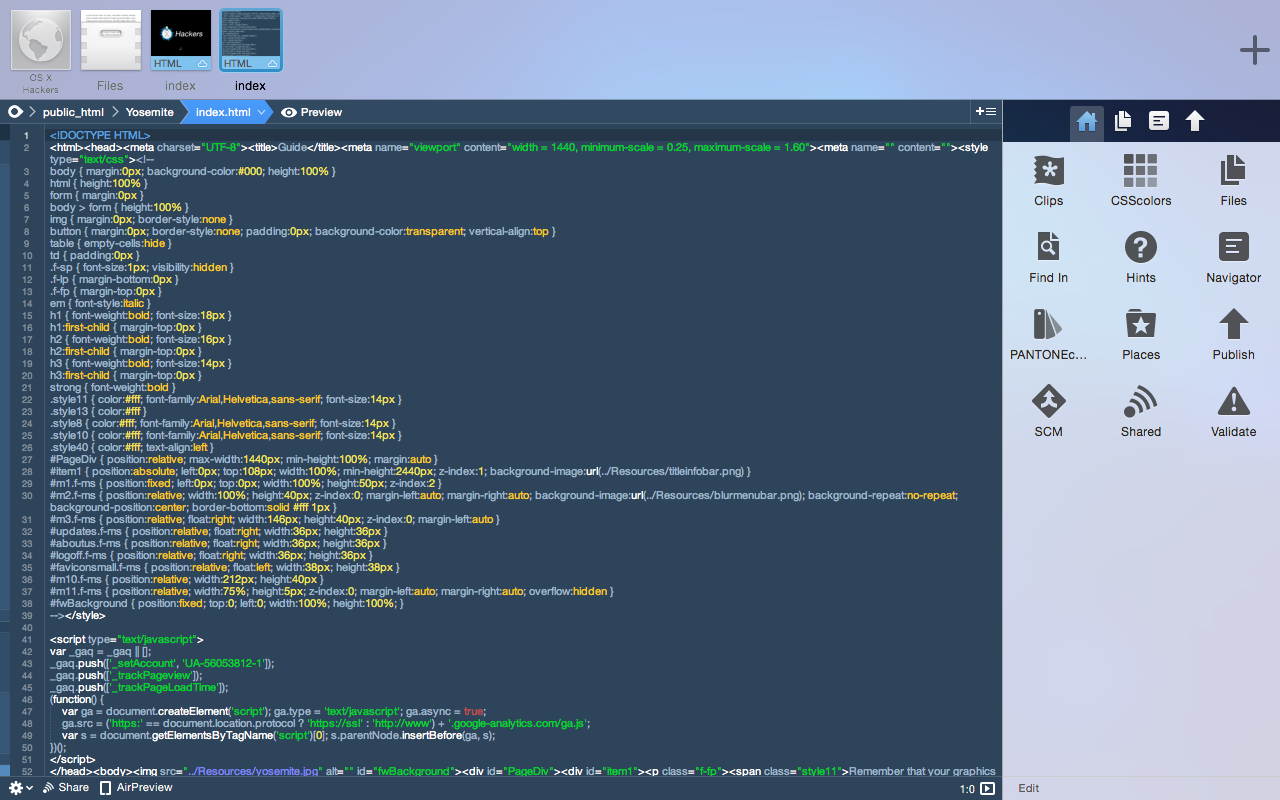Click line number 28 in gutter
The width and height of the screenshot is (1280, 800).
pyautogui.click(x=25, y=471)
